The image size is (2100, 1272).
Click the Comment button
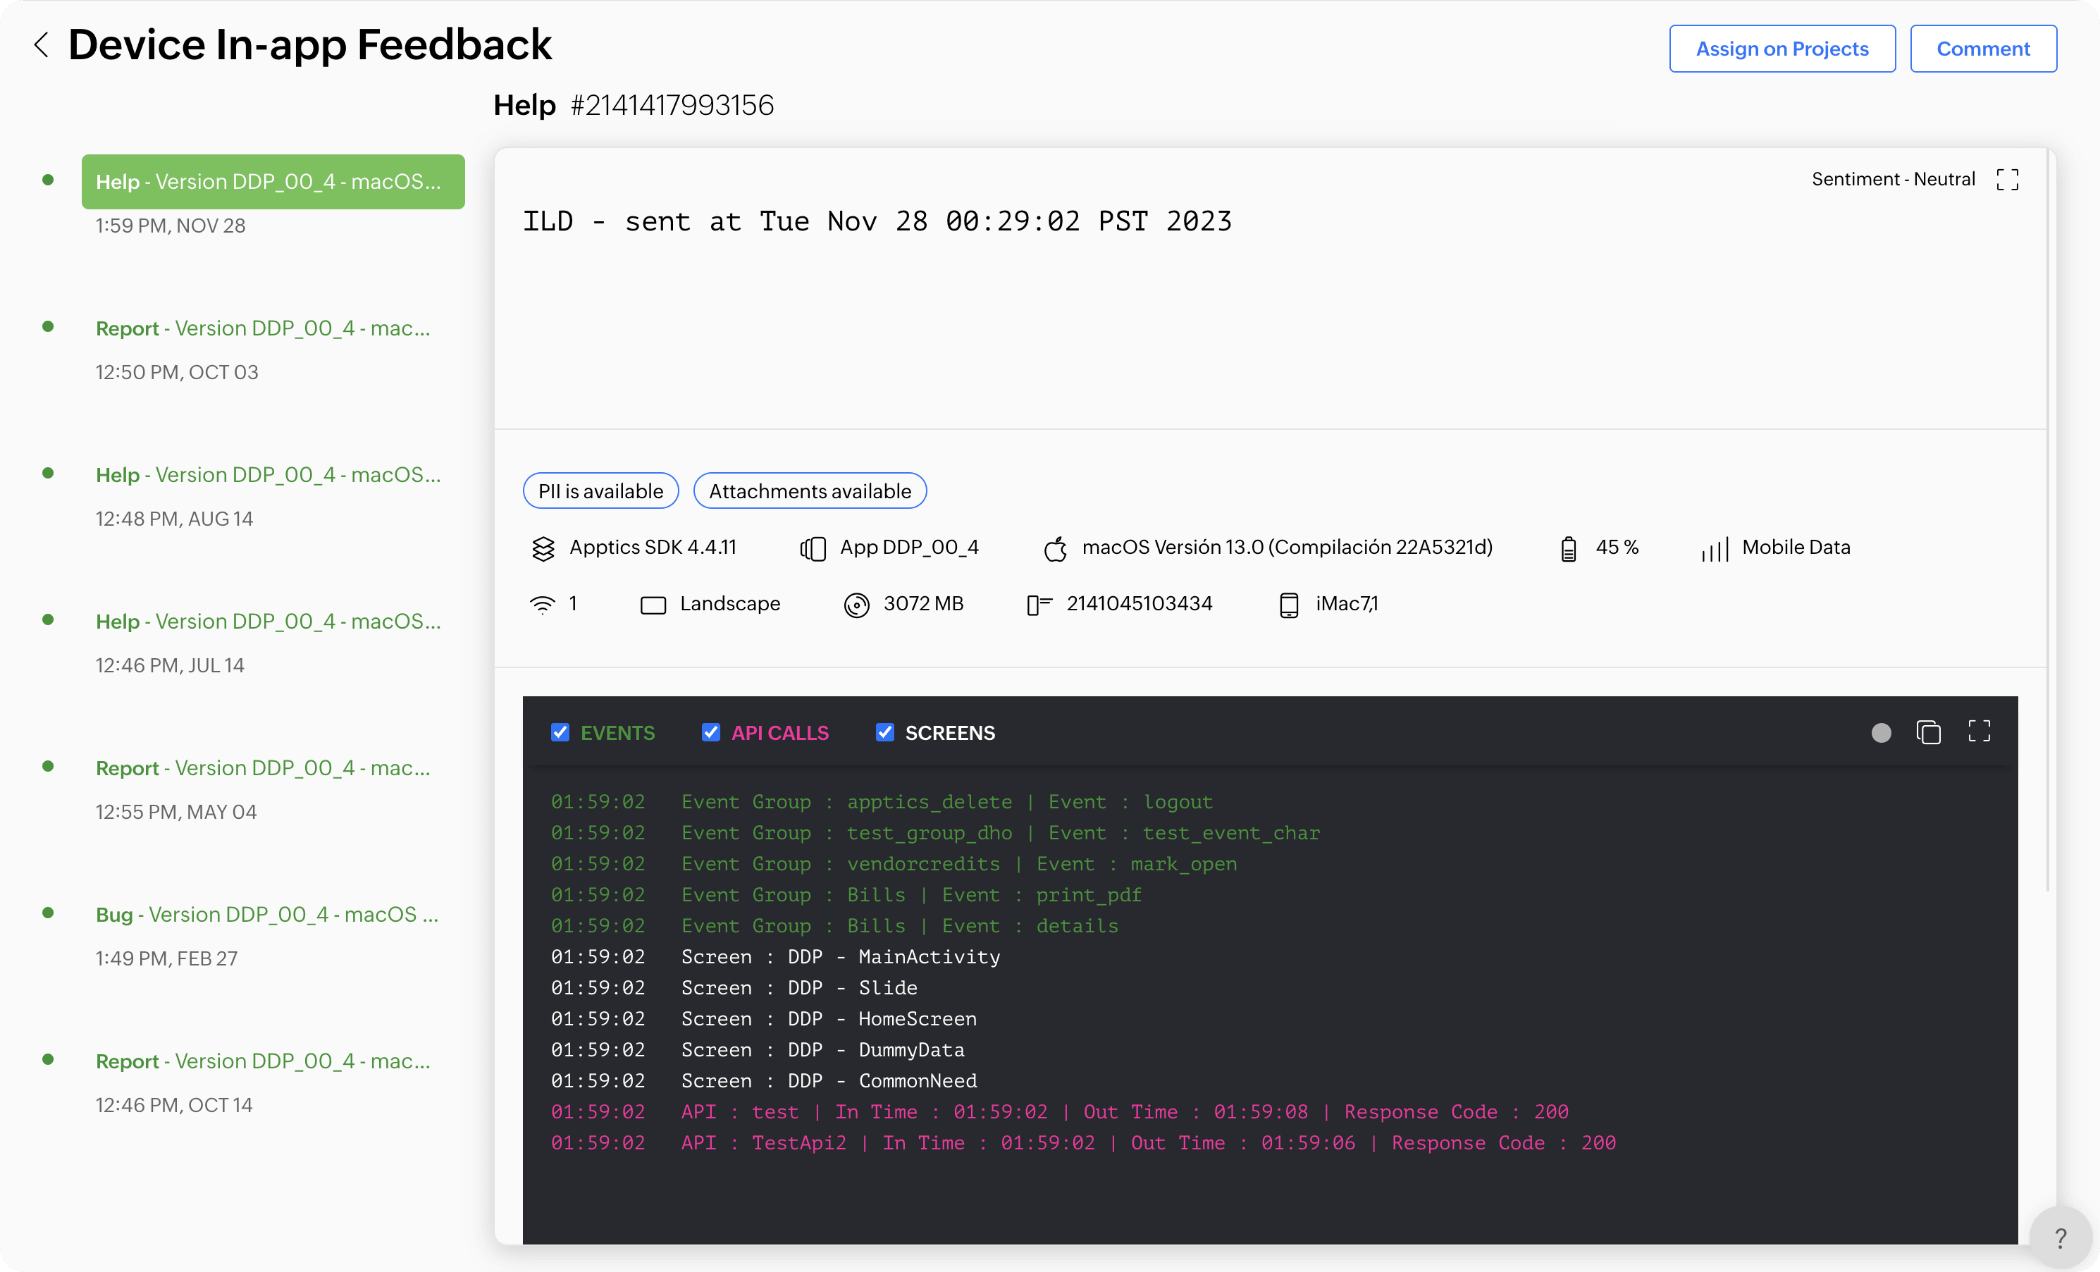tap(1984, 48)
